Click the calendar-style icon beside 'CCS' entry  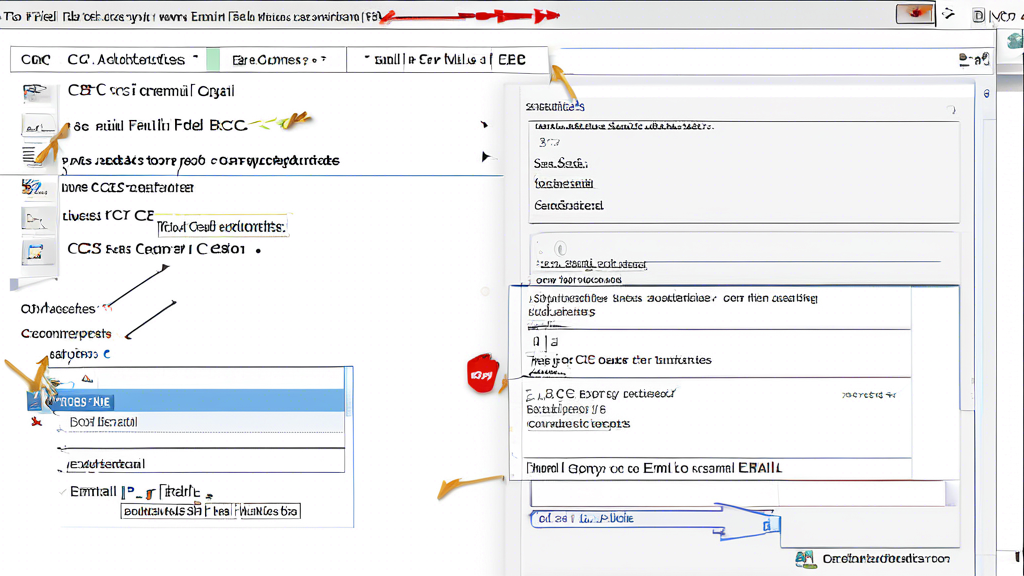[35, 251]
